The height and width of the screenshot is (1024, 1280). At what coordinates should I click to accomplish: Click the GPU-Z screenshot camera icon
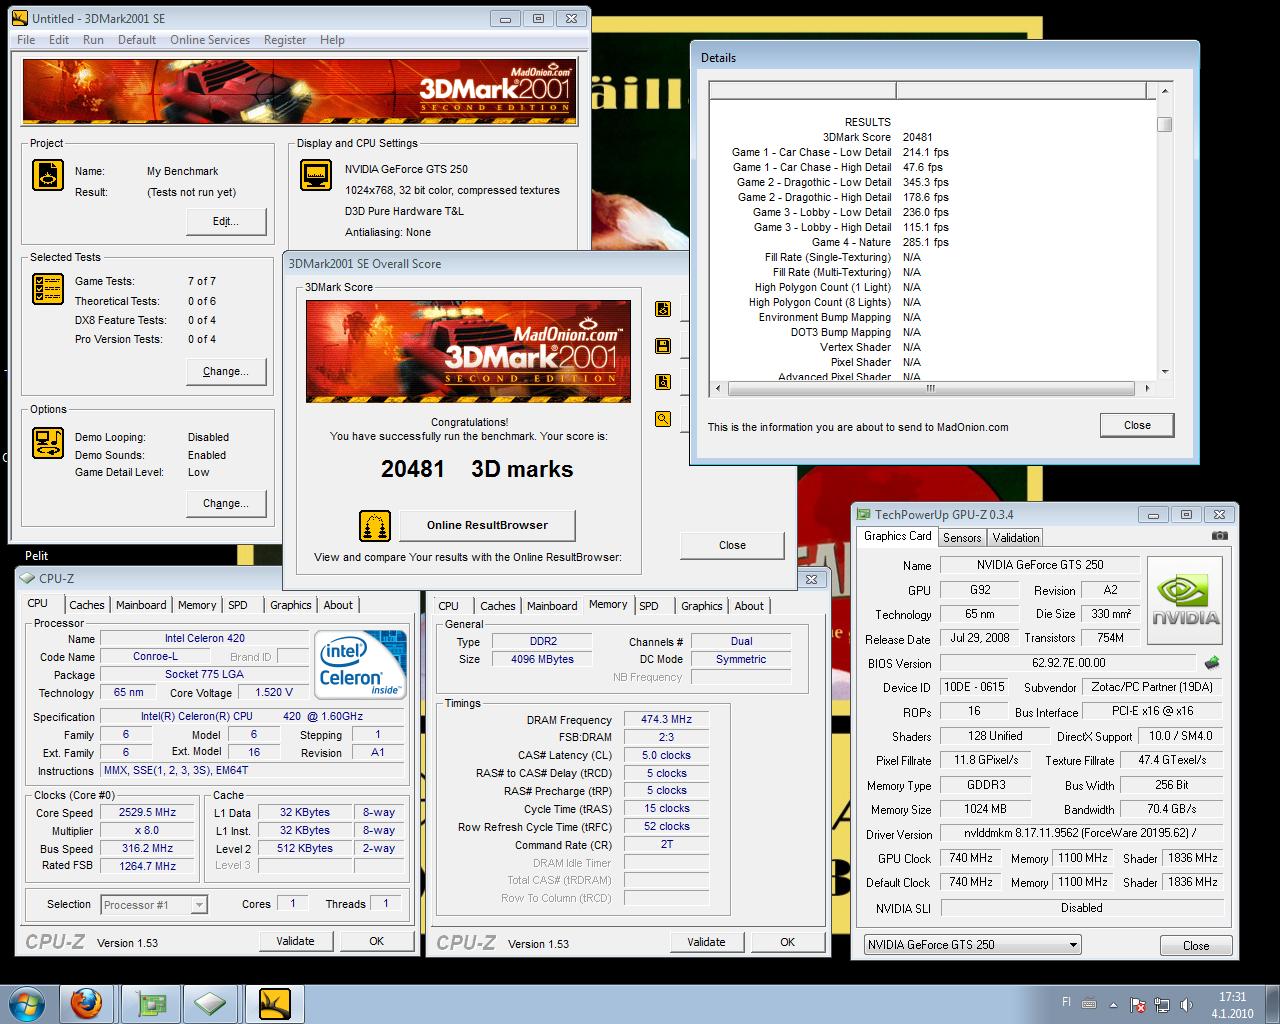1219,536
